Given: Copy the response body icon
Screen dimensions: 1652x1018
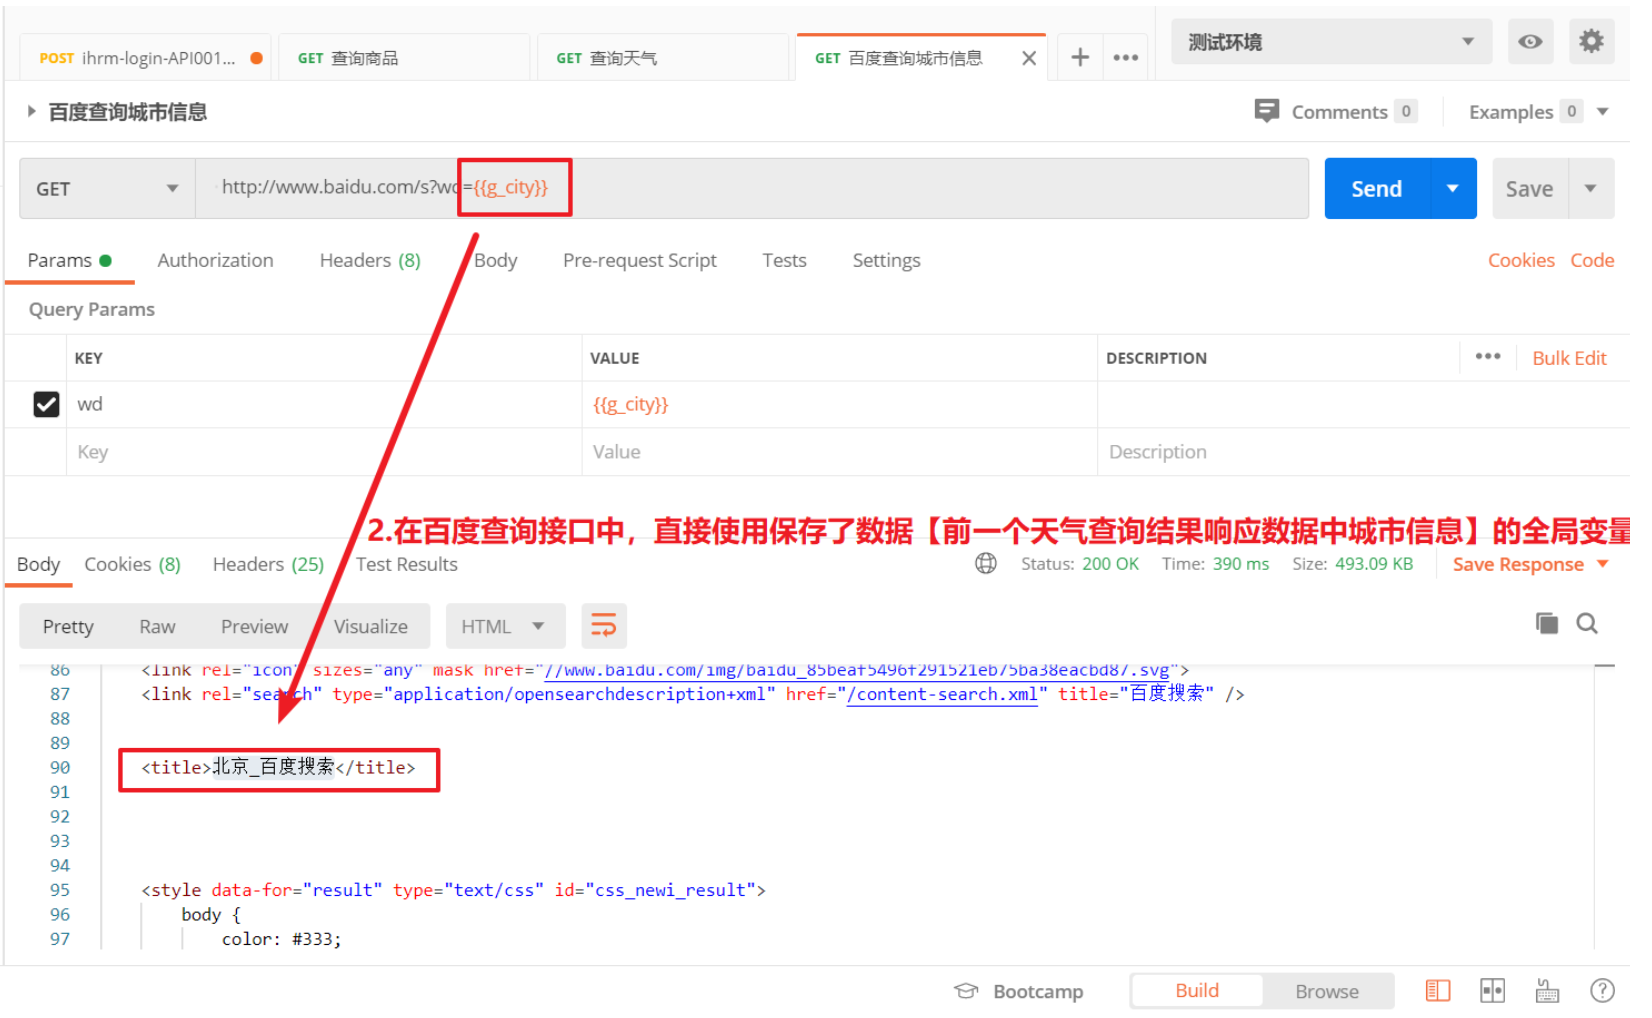Looking at the screenshot, I should [x=1546, y=622].
